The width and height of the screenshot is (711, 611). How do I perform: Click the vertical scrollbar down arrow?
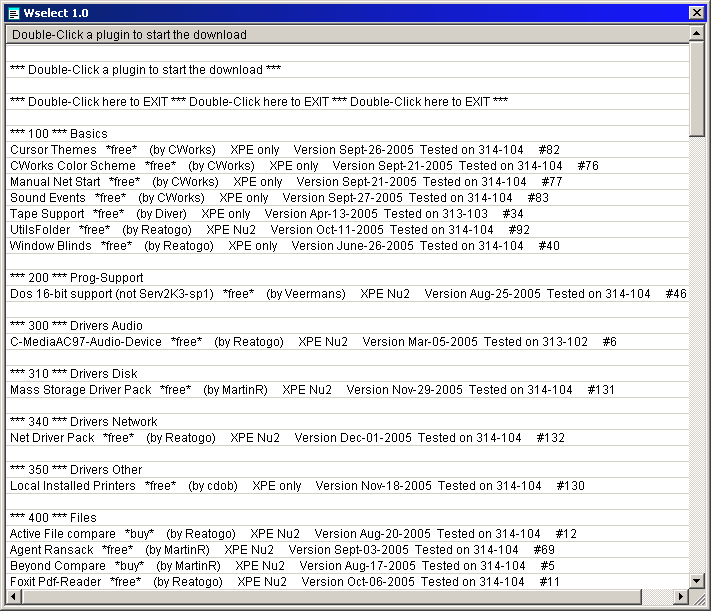696,581
